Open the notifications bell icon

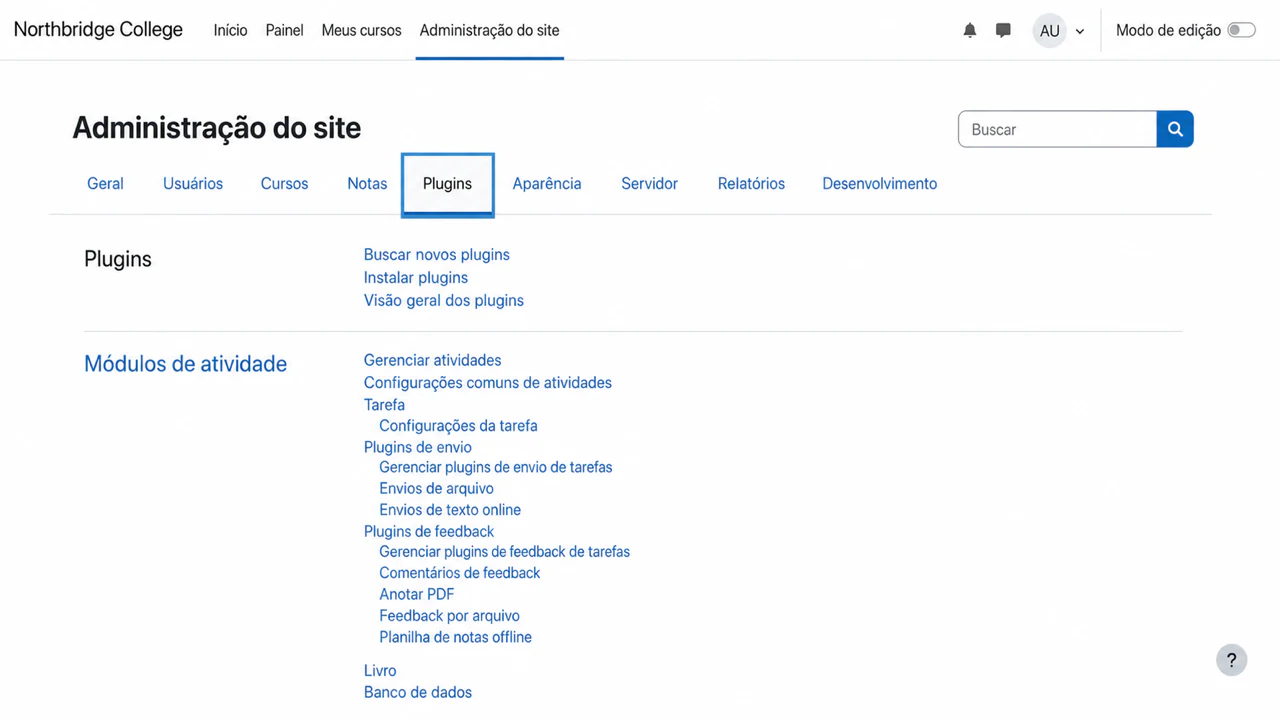[969, 30]
